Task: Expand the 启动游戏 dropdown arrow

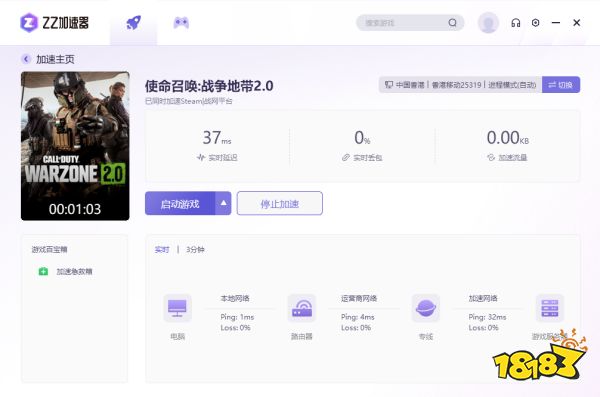Action: [223, 203]
